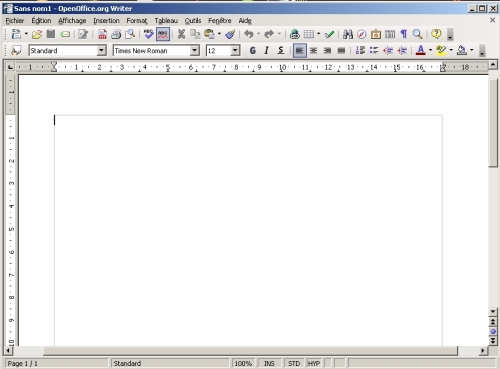Save the document with the disk icon

pyautogui.click(x=51, y=34)
